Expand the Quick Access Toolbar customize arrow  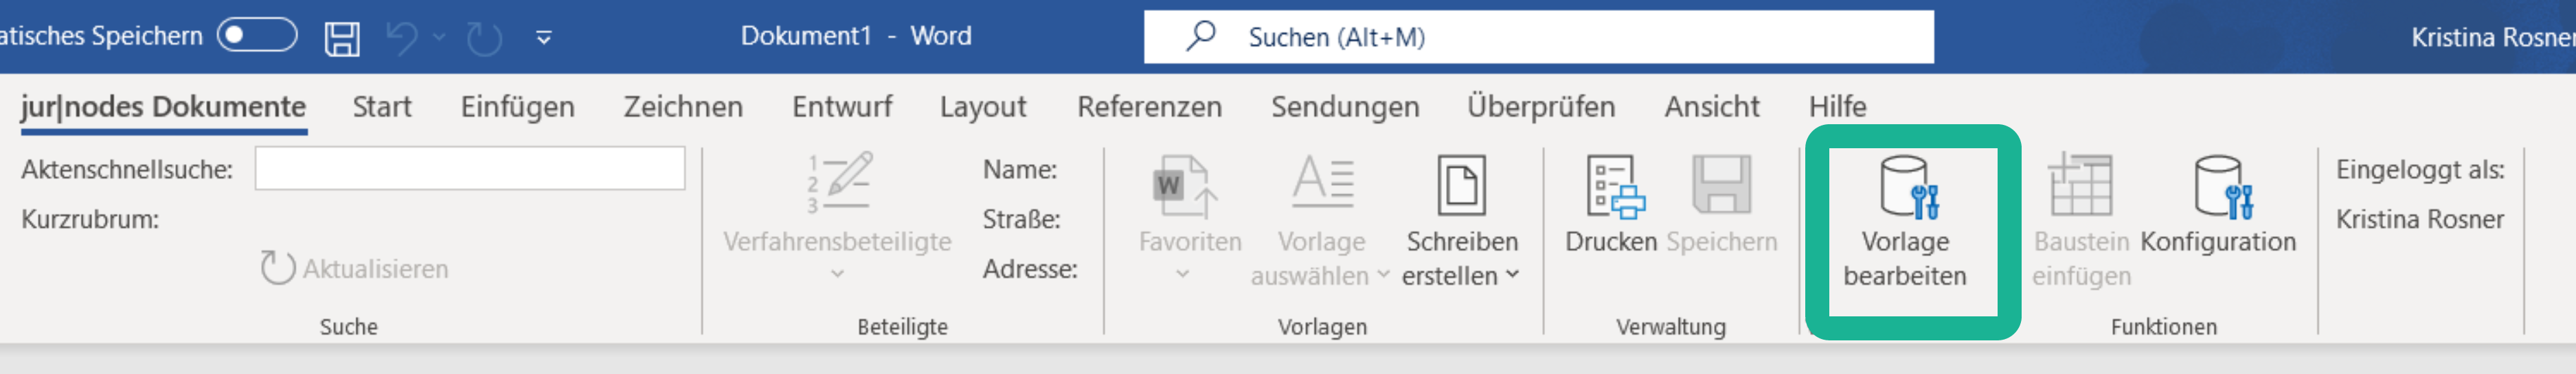(544, 38)
